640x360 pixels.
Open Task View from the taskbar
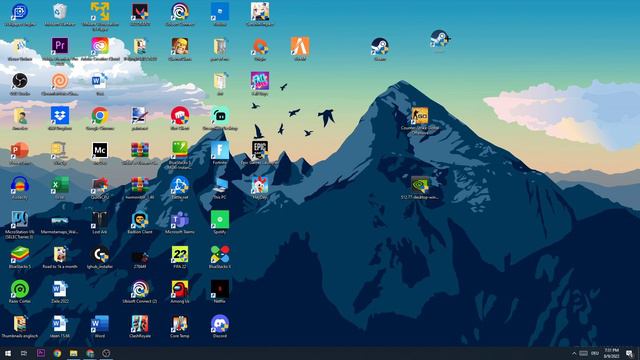click(x=24, y=353)
